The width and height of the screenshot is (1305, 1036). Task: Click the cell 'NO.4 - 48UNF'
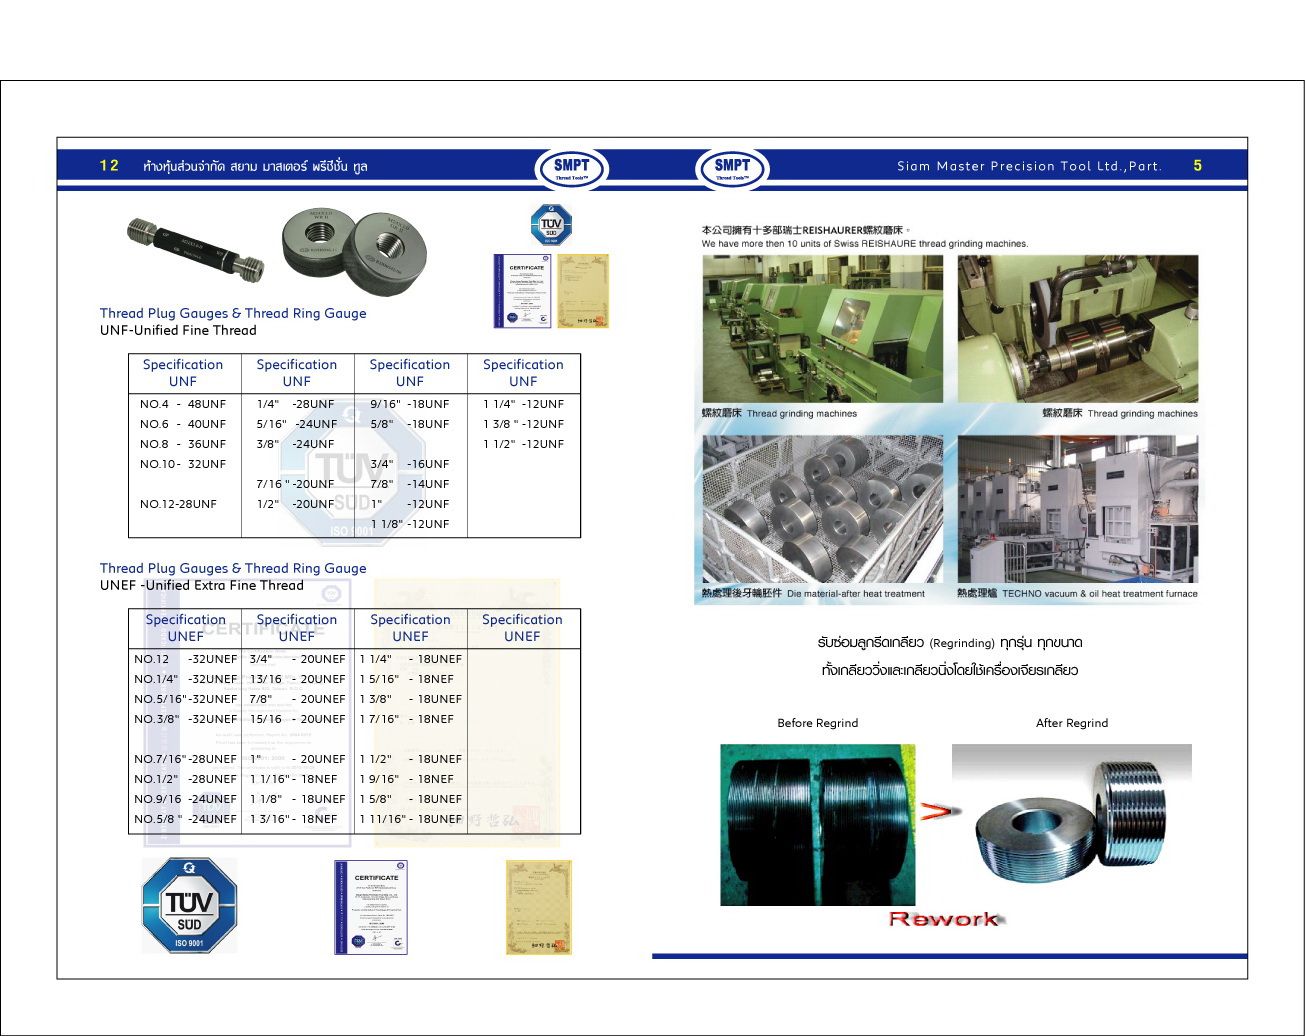[183, 404]
